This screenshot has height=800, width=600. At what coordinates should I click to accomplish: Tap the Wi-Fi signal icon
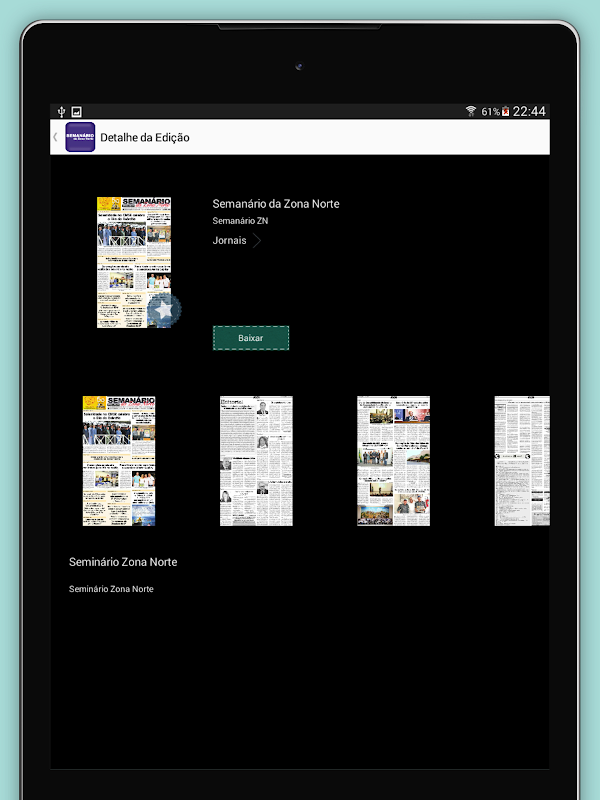[471, 111]
